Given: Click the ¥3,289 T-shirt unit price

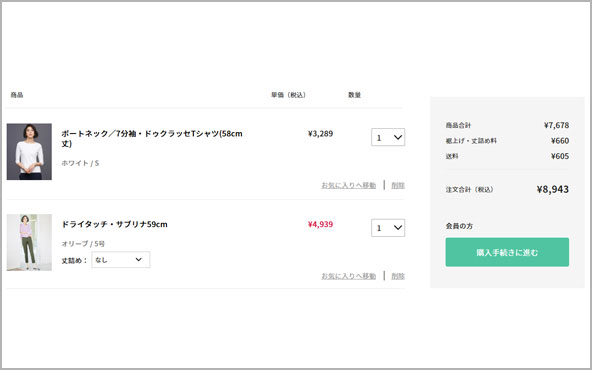Looking at the screenshot, I should (x=321, y=133).
